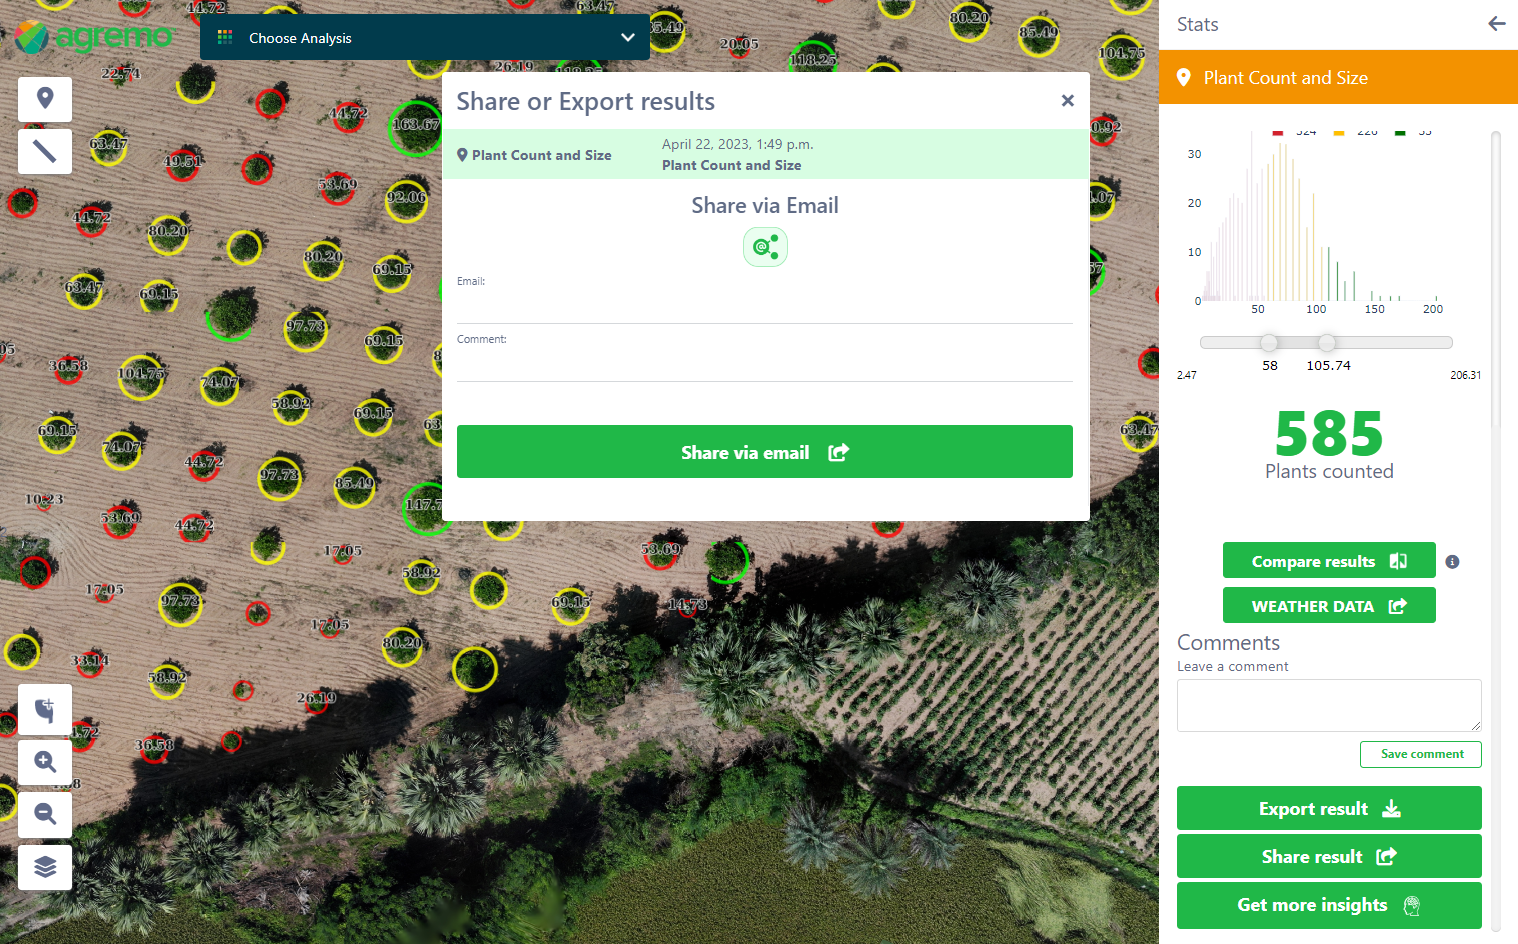1518x944 pixels.
Task: Click the add-annotation tool above zoom buttons
Action: click(x=45, y=710)
